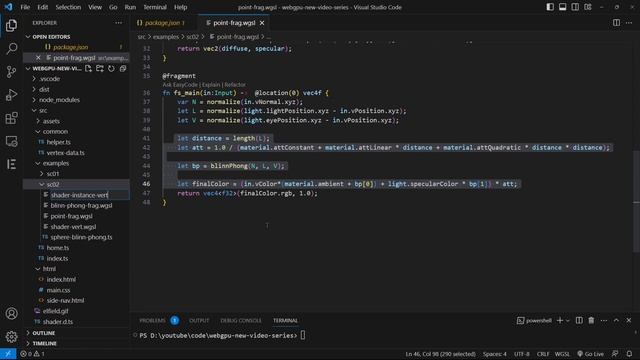Open blinn-phong-frag.wgsl in explorer
640x360 pixels.
pos(81,206)
